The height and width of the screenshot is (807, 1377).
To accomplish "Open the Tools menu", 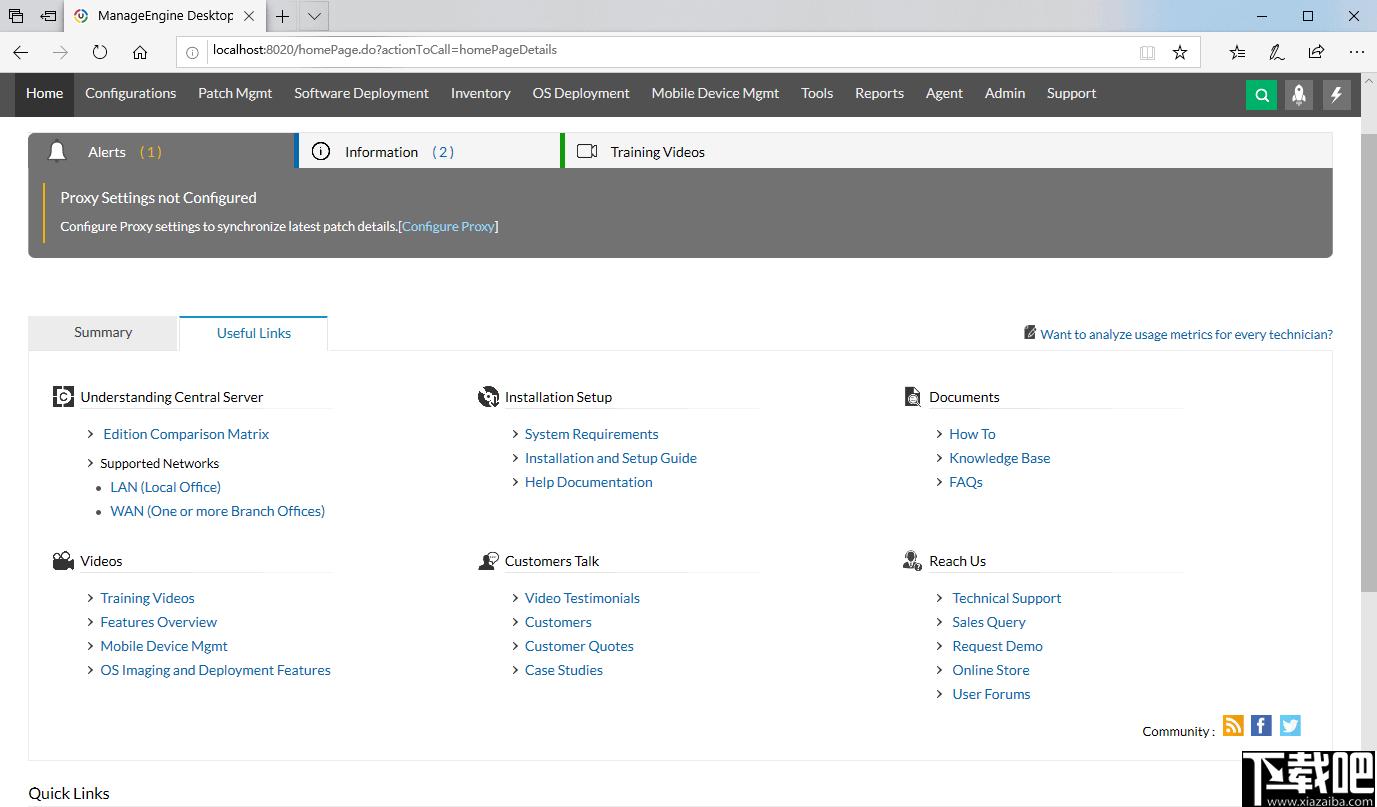I will coord(817,93).
